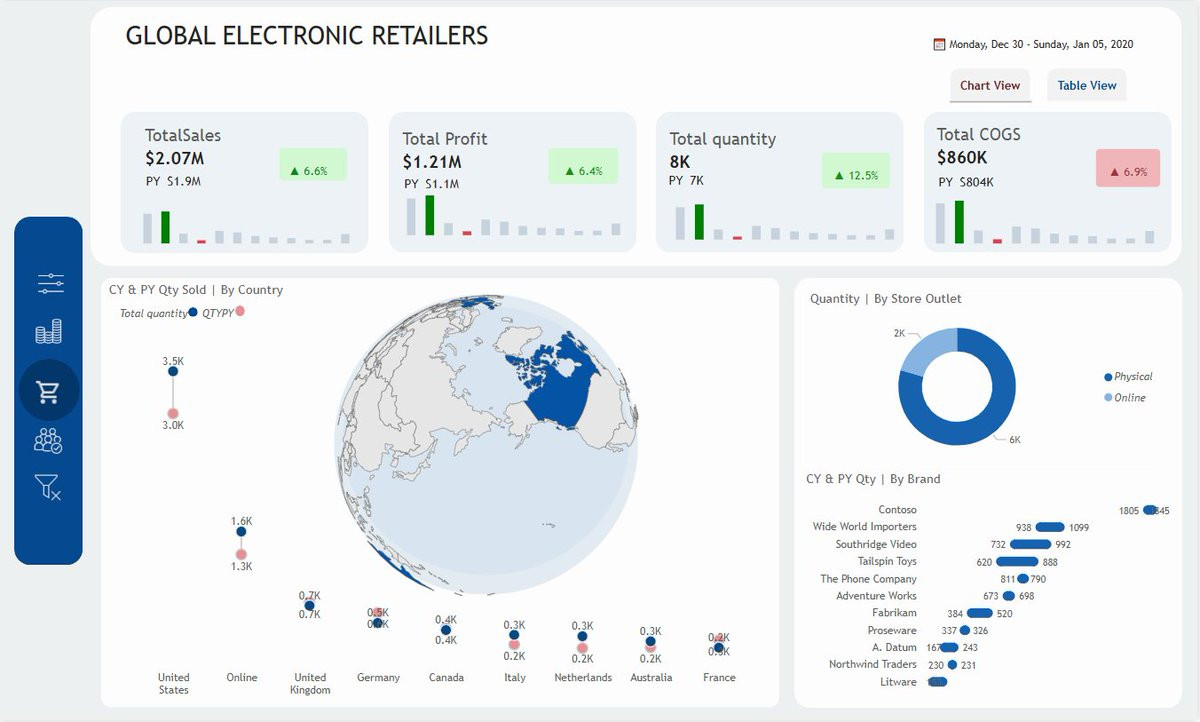The height and width of the screenshot is (722, 1200).
Task: Click the "8K" Total quantity value
Action: (x=680, y=162)
